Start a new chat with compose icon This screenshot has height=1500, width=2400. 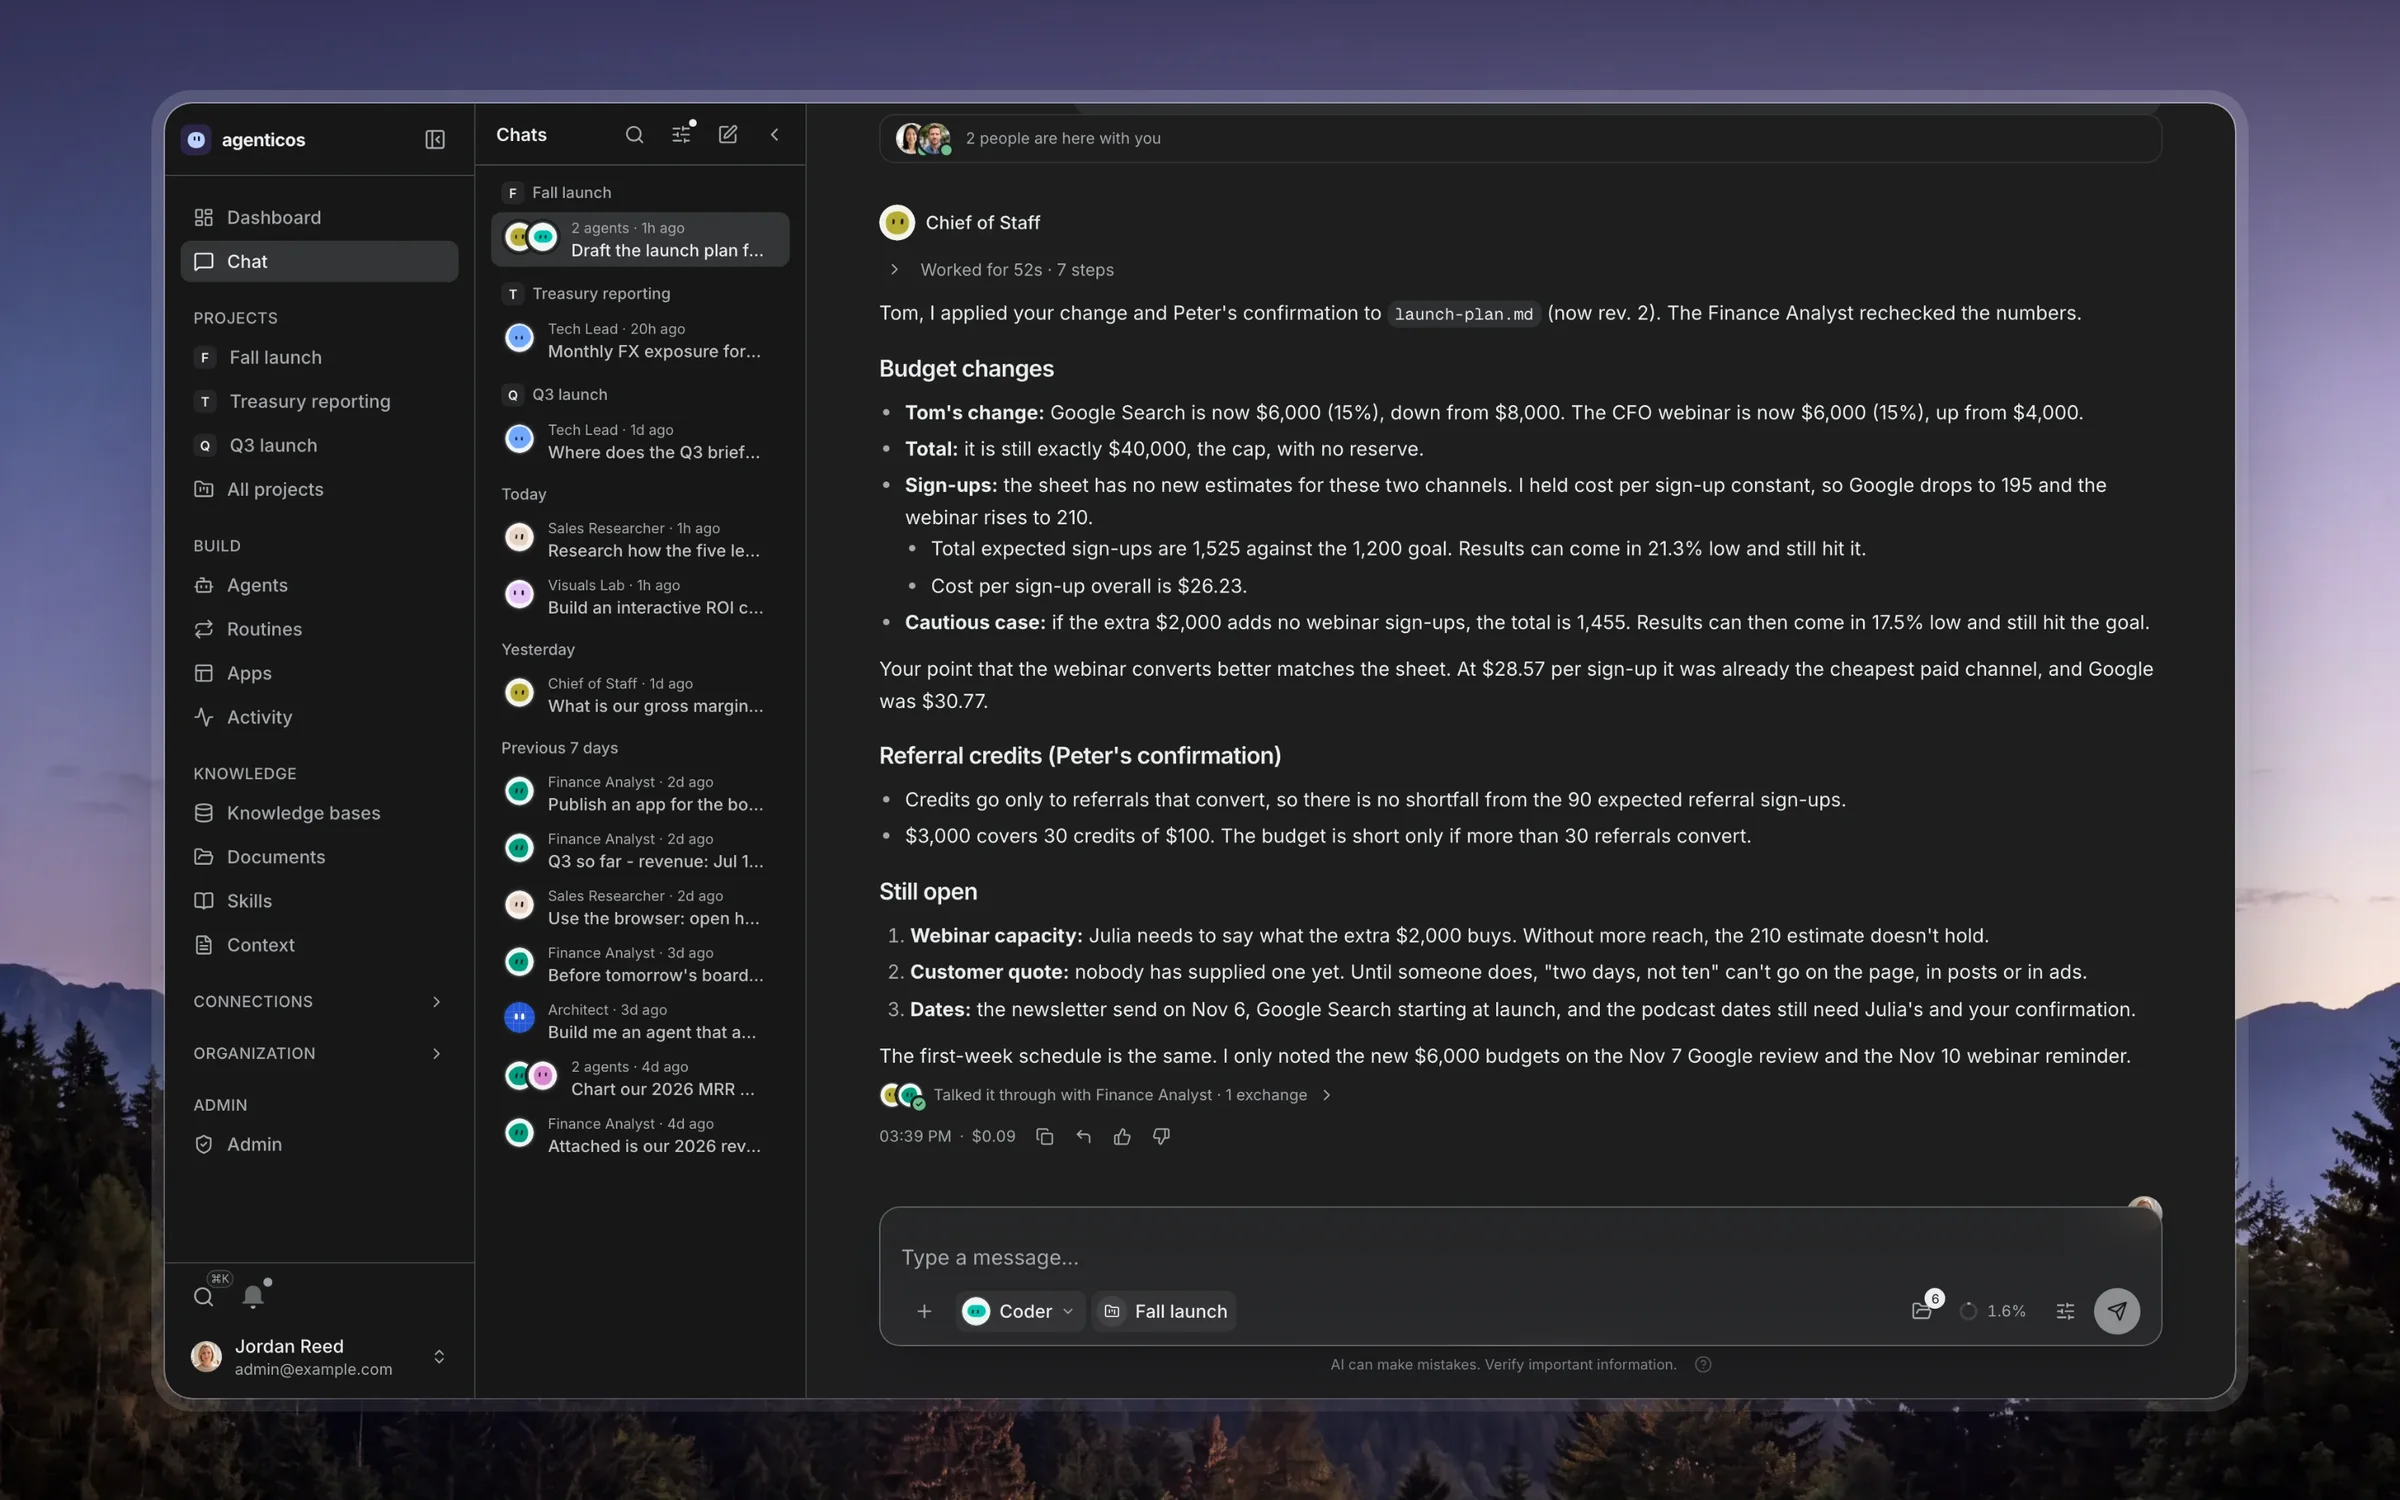(x=728, y=134)
